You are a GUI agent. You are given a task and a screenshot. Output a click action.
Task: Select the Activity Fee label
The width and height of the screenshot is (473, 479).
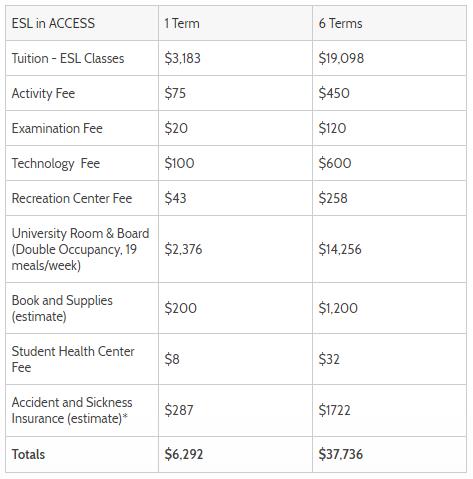coord(43,93)
